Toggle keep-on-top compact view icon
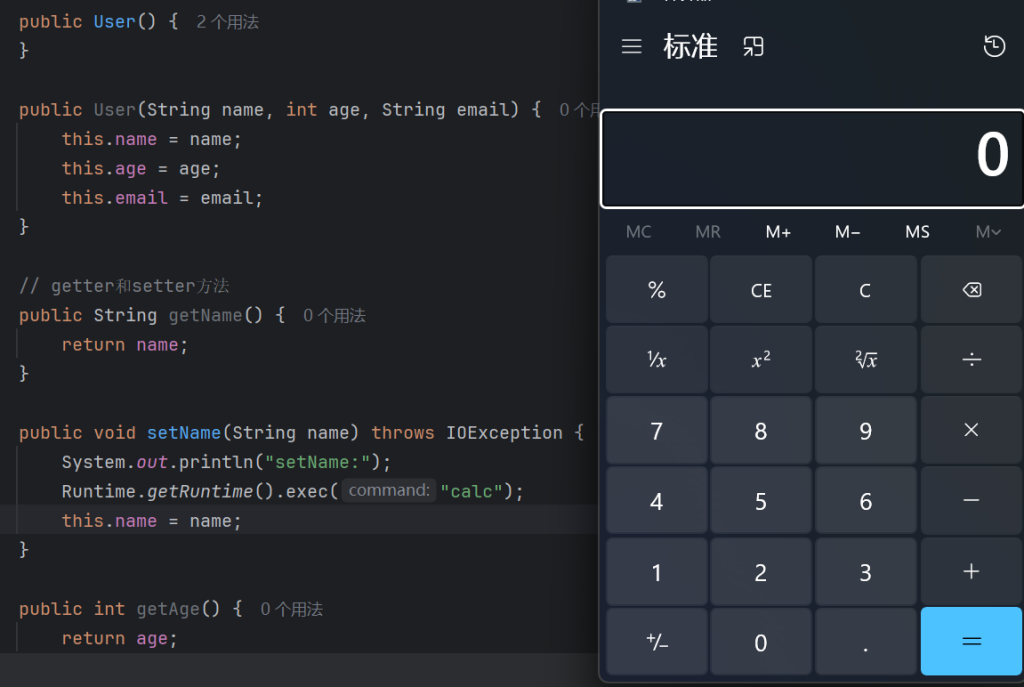Viewport: 1024px width, 687px height. [x=753, y=47]
